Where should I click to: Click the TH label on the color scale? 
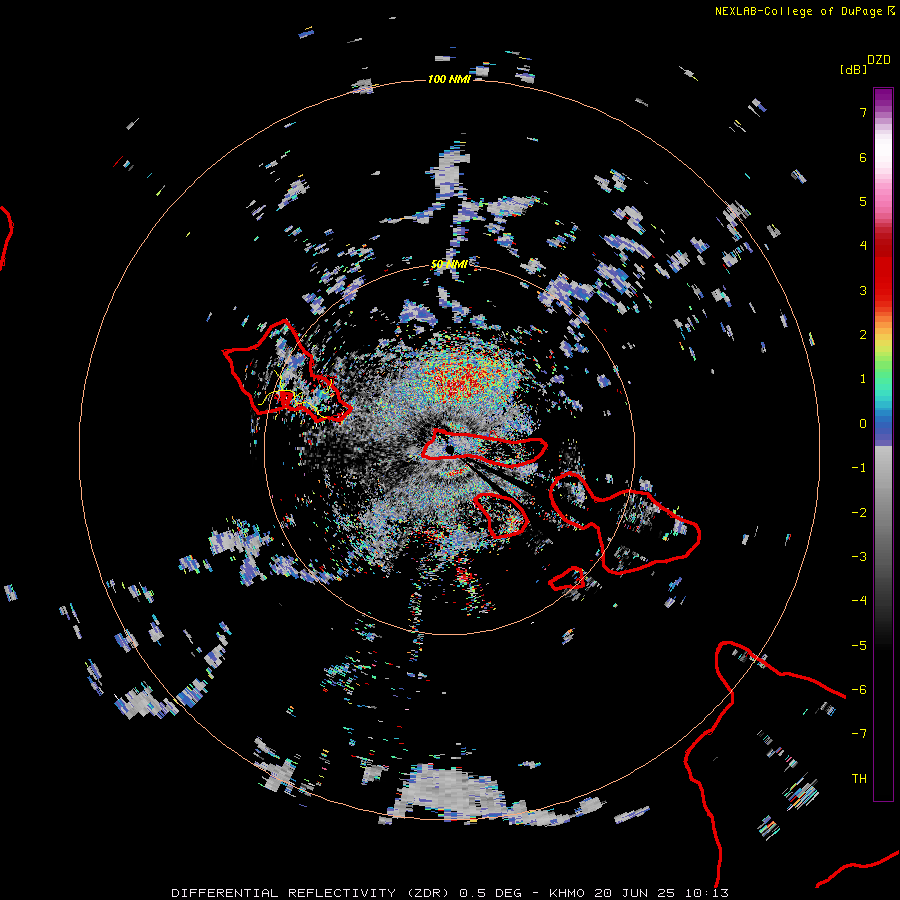click(859, 778)
